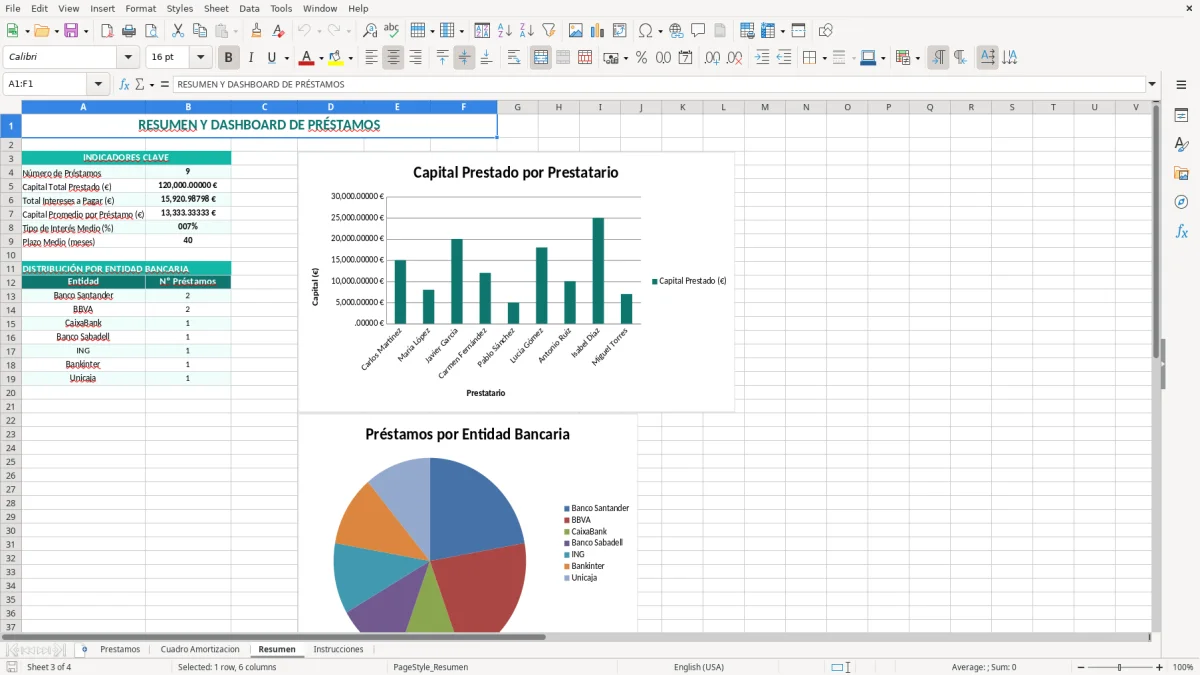Click column header G
Image resolution: width=1200 pixels, height=675 pixels.
[517, 107]
